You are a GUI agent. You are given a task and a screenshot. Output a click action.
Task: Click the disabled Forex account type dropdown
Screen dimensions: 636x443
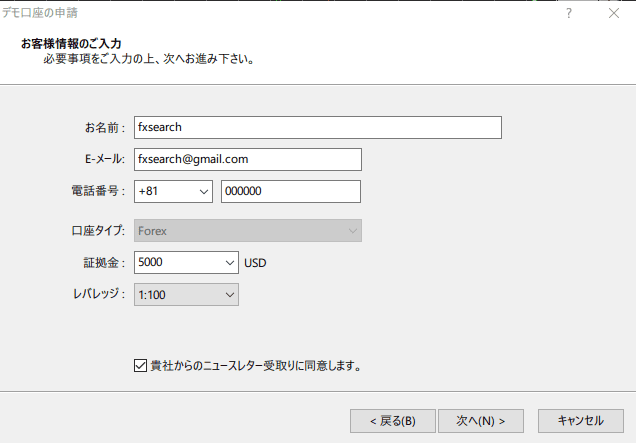click(x=248, y=231)
